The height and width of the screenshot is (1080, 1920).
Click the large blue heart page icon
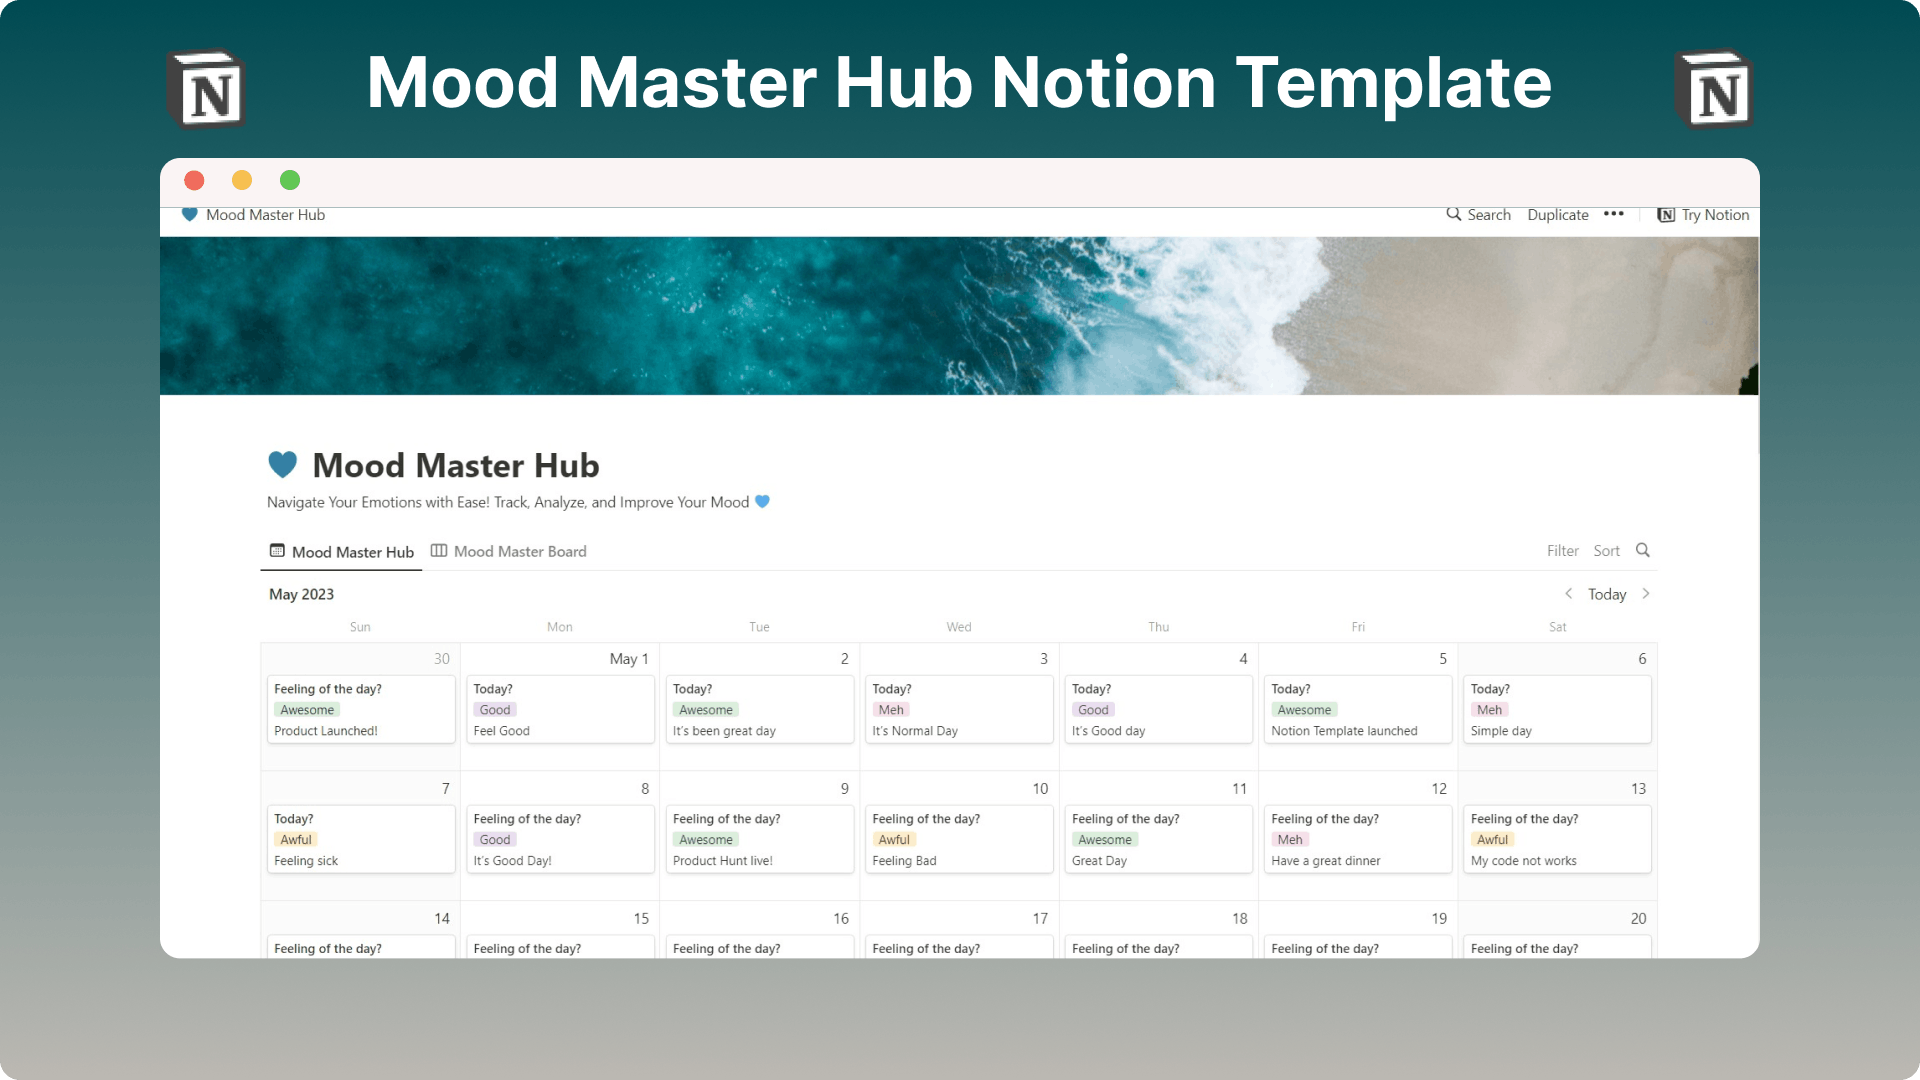283,465
